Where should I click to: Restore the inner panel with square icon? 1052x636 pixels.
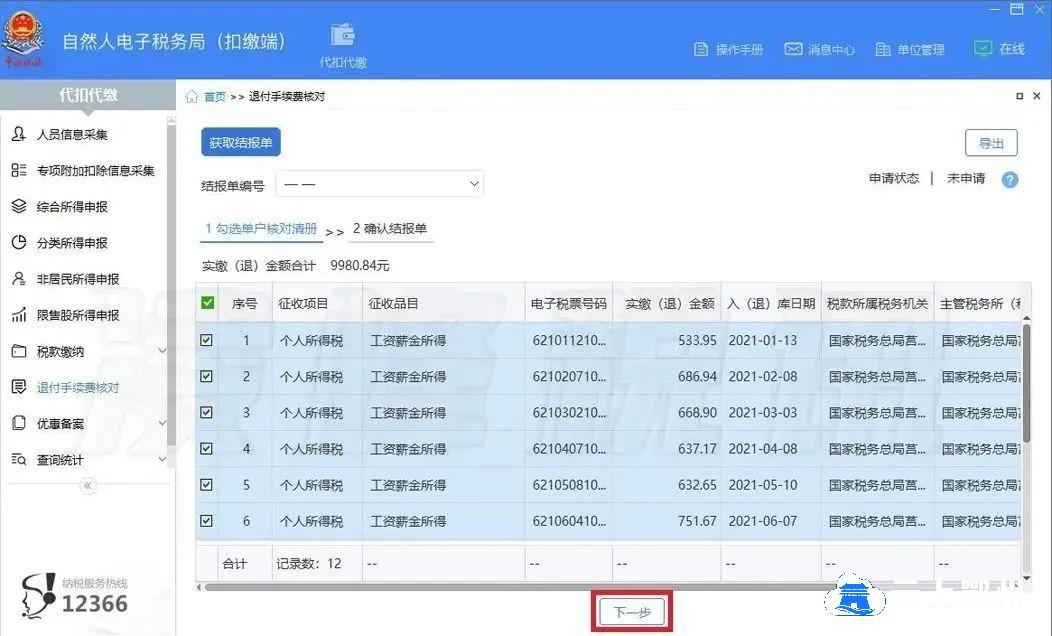point(1020,96)
